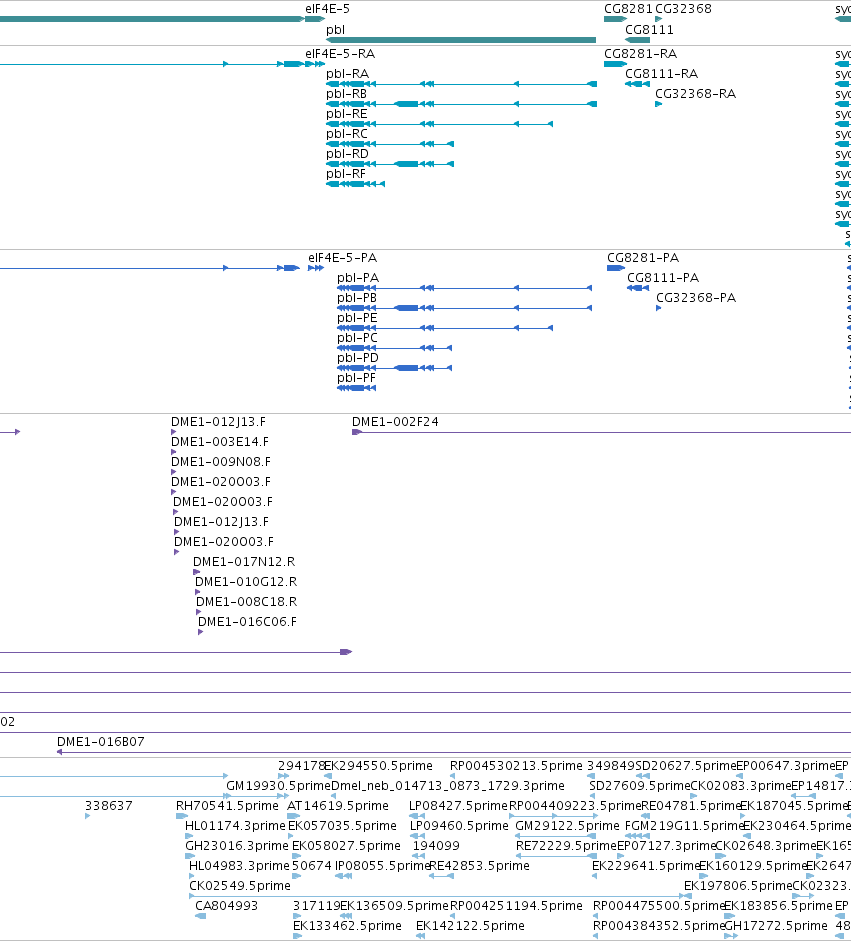The height and width of the screenshot is (941, 851).
Task: Click the pbl-RD transcript label
Action: [x=347, y=154]
